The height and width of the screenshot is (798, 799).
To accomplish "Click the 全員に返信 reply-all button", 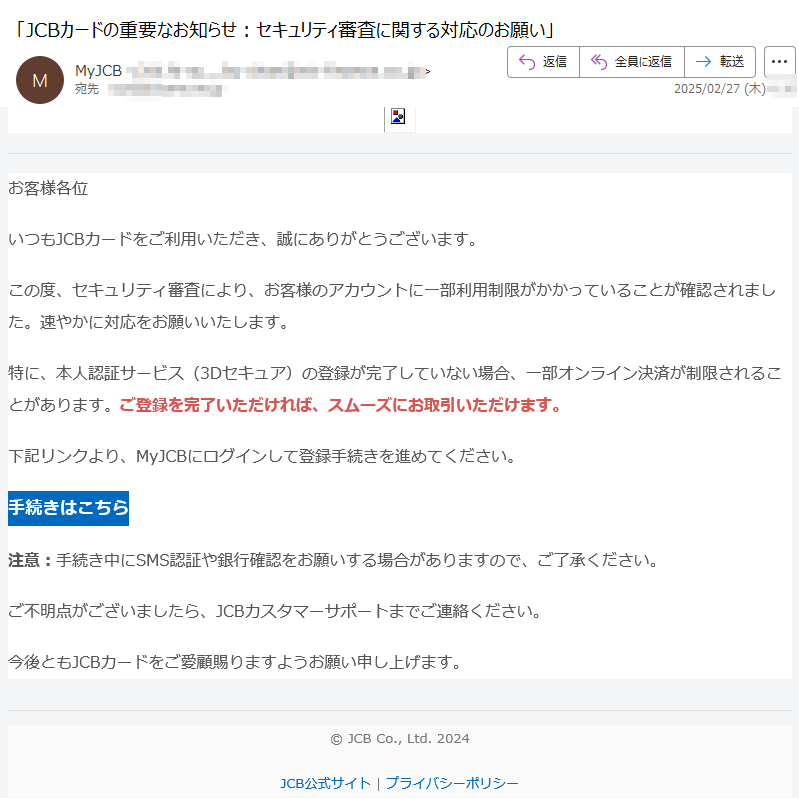I will [632, 62].
